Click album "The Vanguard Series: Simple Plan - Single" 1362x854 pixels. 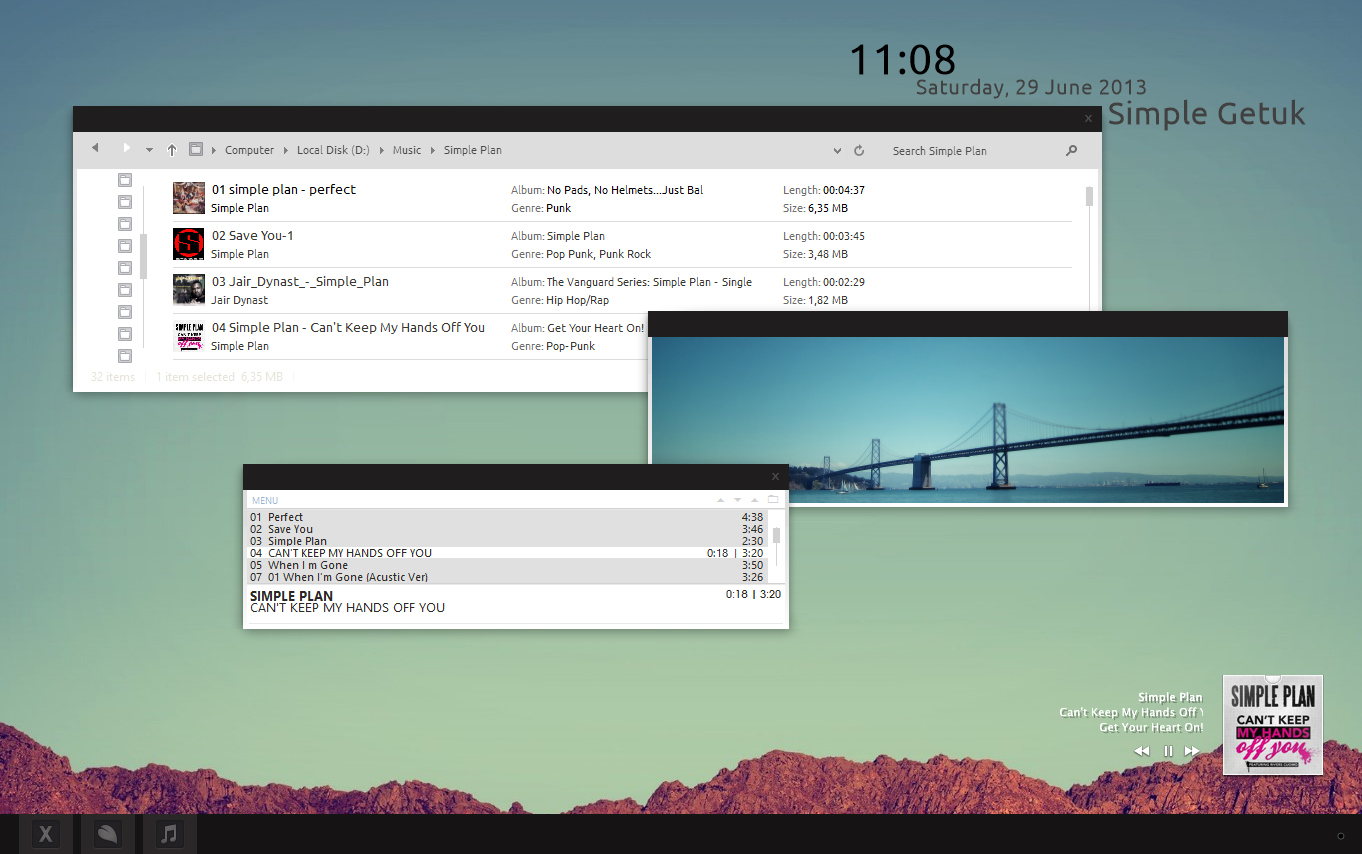pyautogui.click(x=649, y=282)
